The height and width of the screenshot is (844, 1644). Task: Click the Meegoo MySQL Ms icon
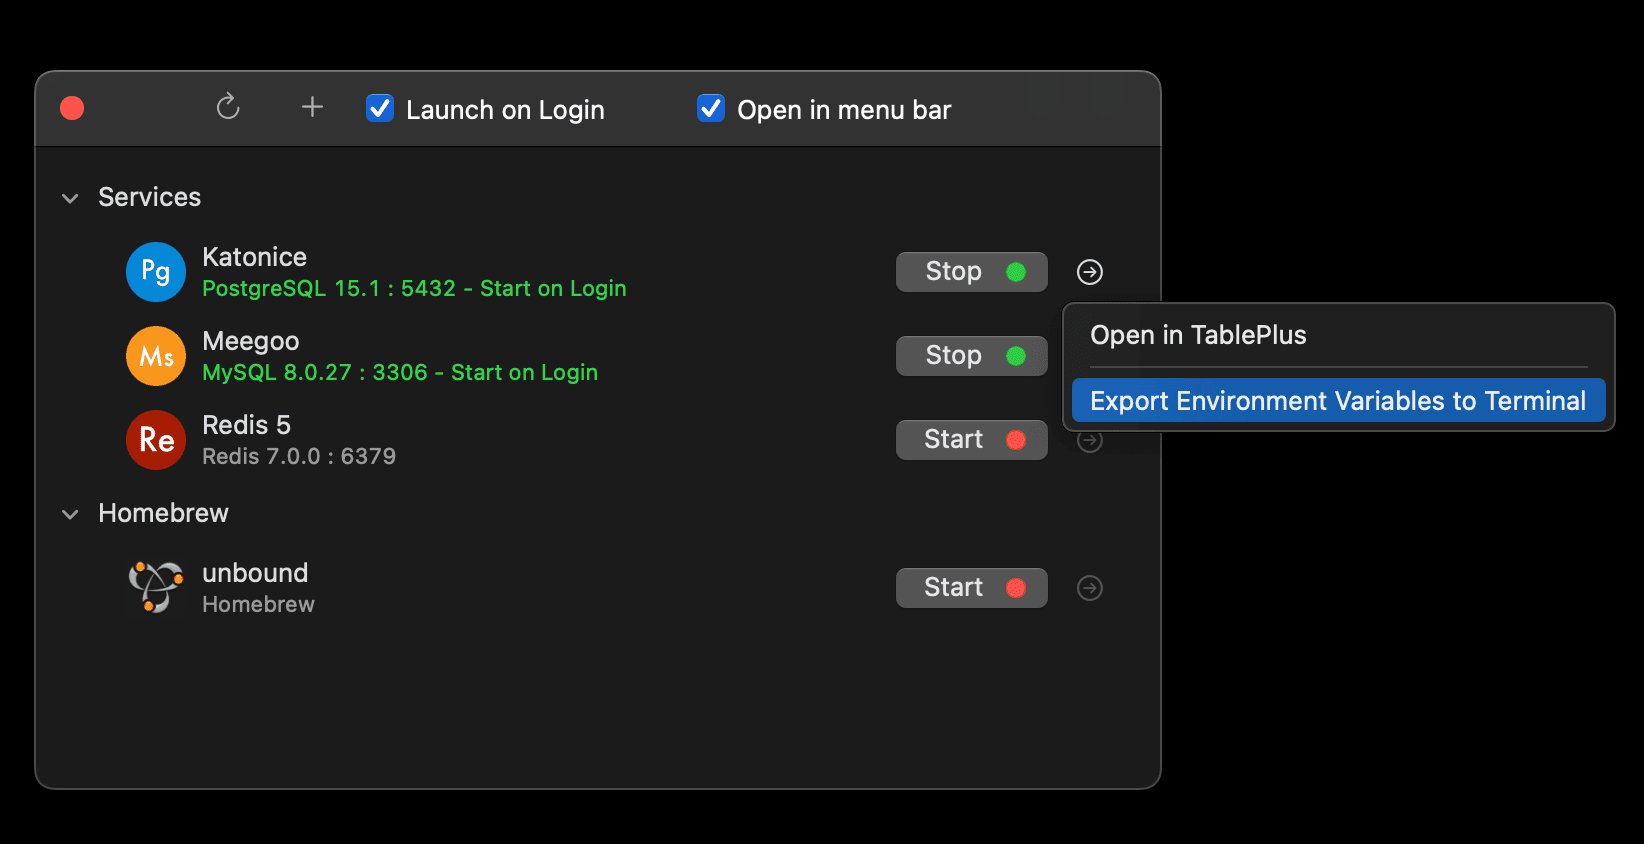click(156, 356)
